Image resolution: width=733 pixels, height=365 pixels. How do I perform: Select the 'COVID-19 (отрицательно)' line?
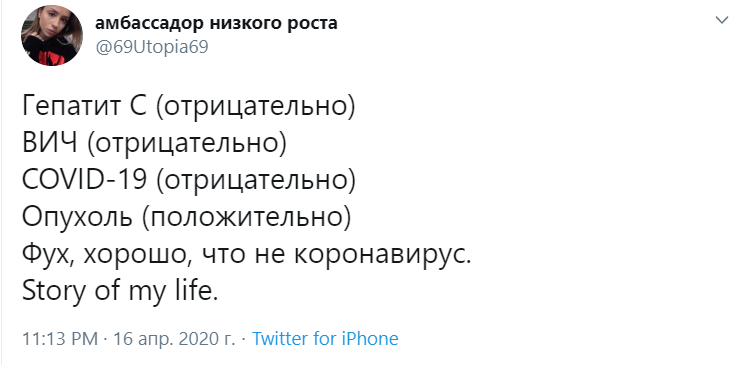click(x=189, y=180)
